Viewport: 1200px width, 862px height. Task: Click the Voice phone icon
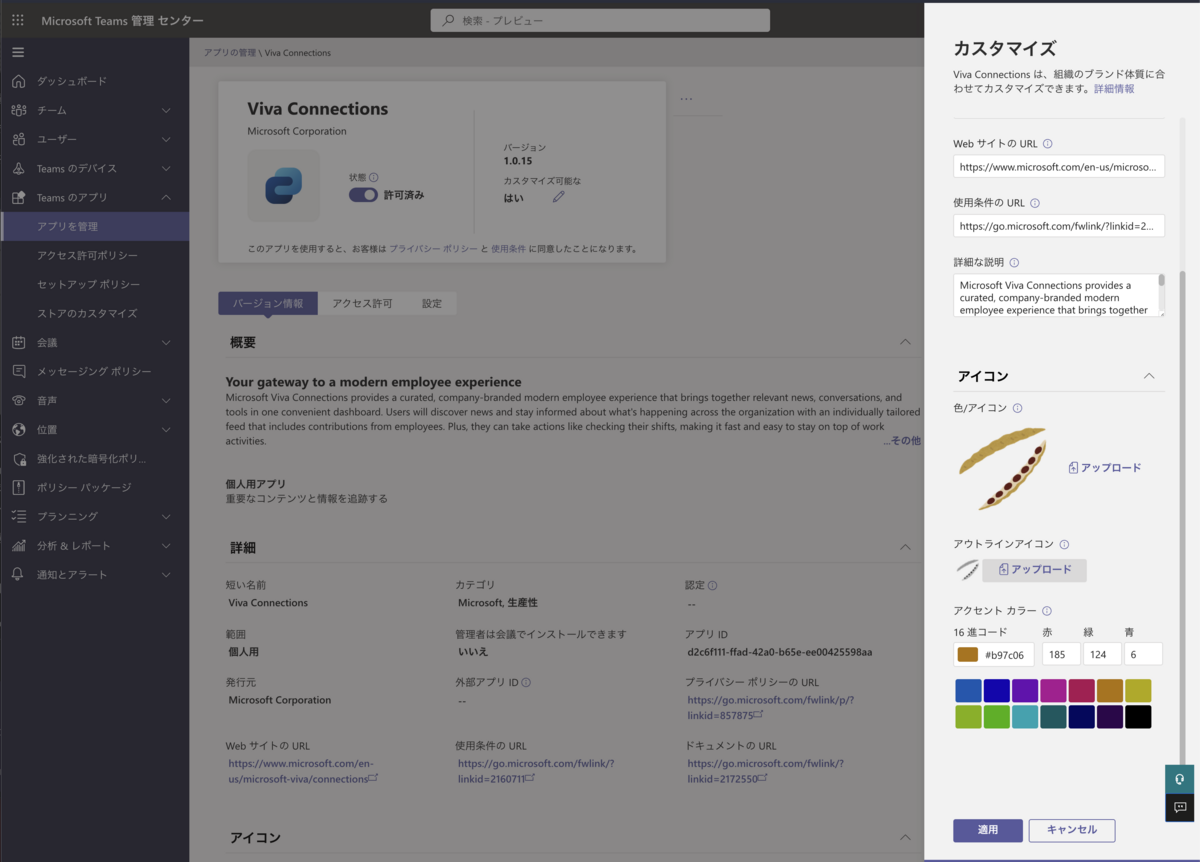(18, 400)
